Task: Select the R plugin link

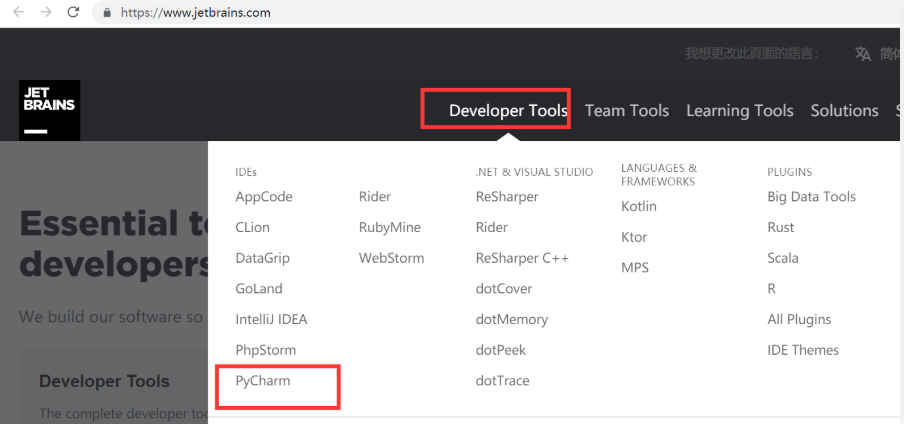Action: pos(771,288)
